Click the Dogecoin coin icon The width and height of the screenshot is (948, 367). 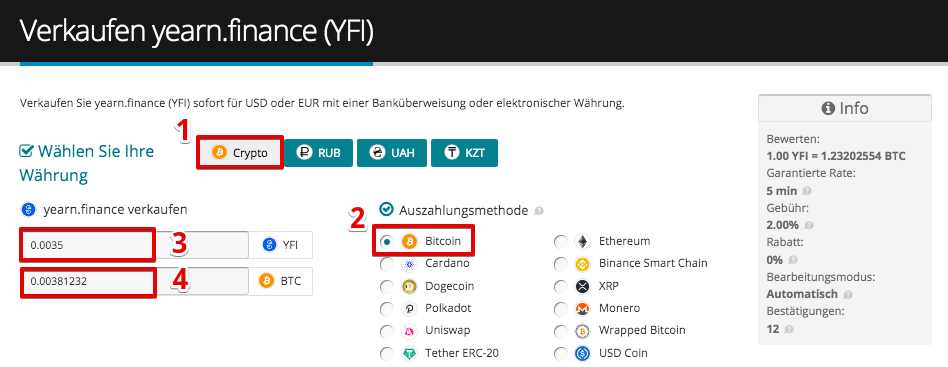tap(409, 287)
